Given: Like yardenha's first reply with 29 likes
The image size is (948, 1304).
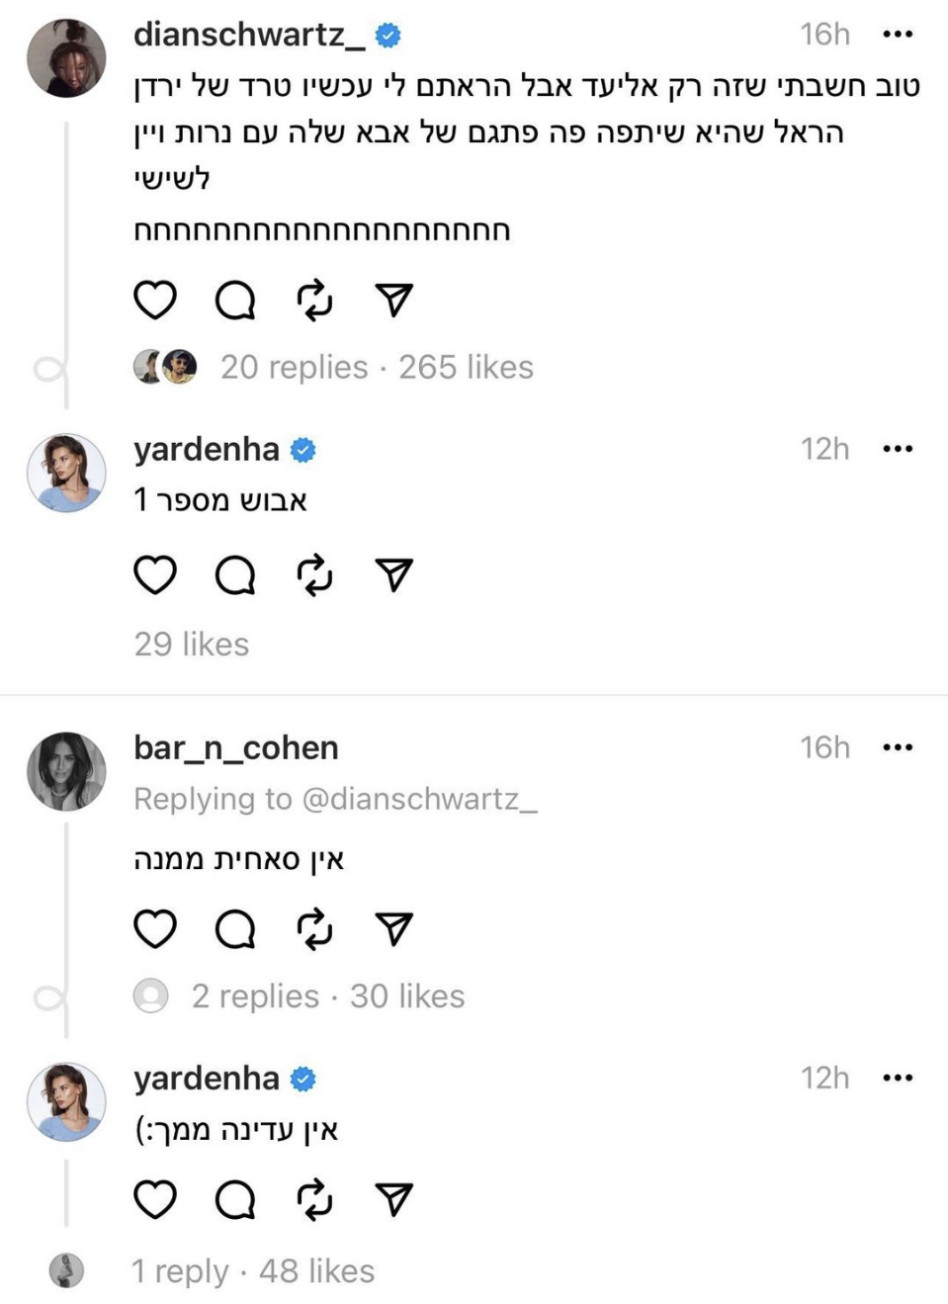Looking at the screenshot, I should pos(155,576).
